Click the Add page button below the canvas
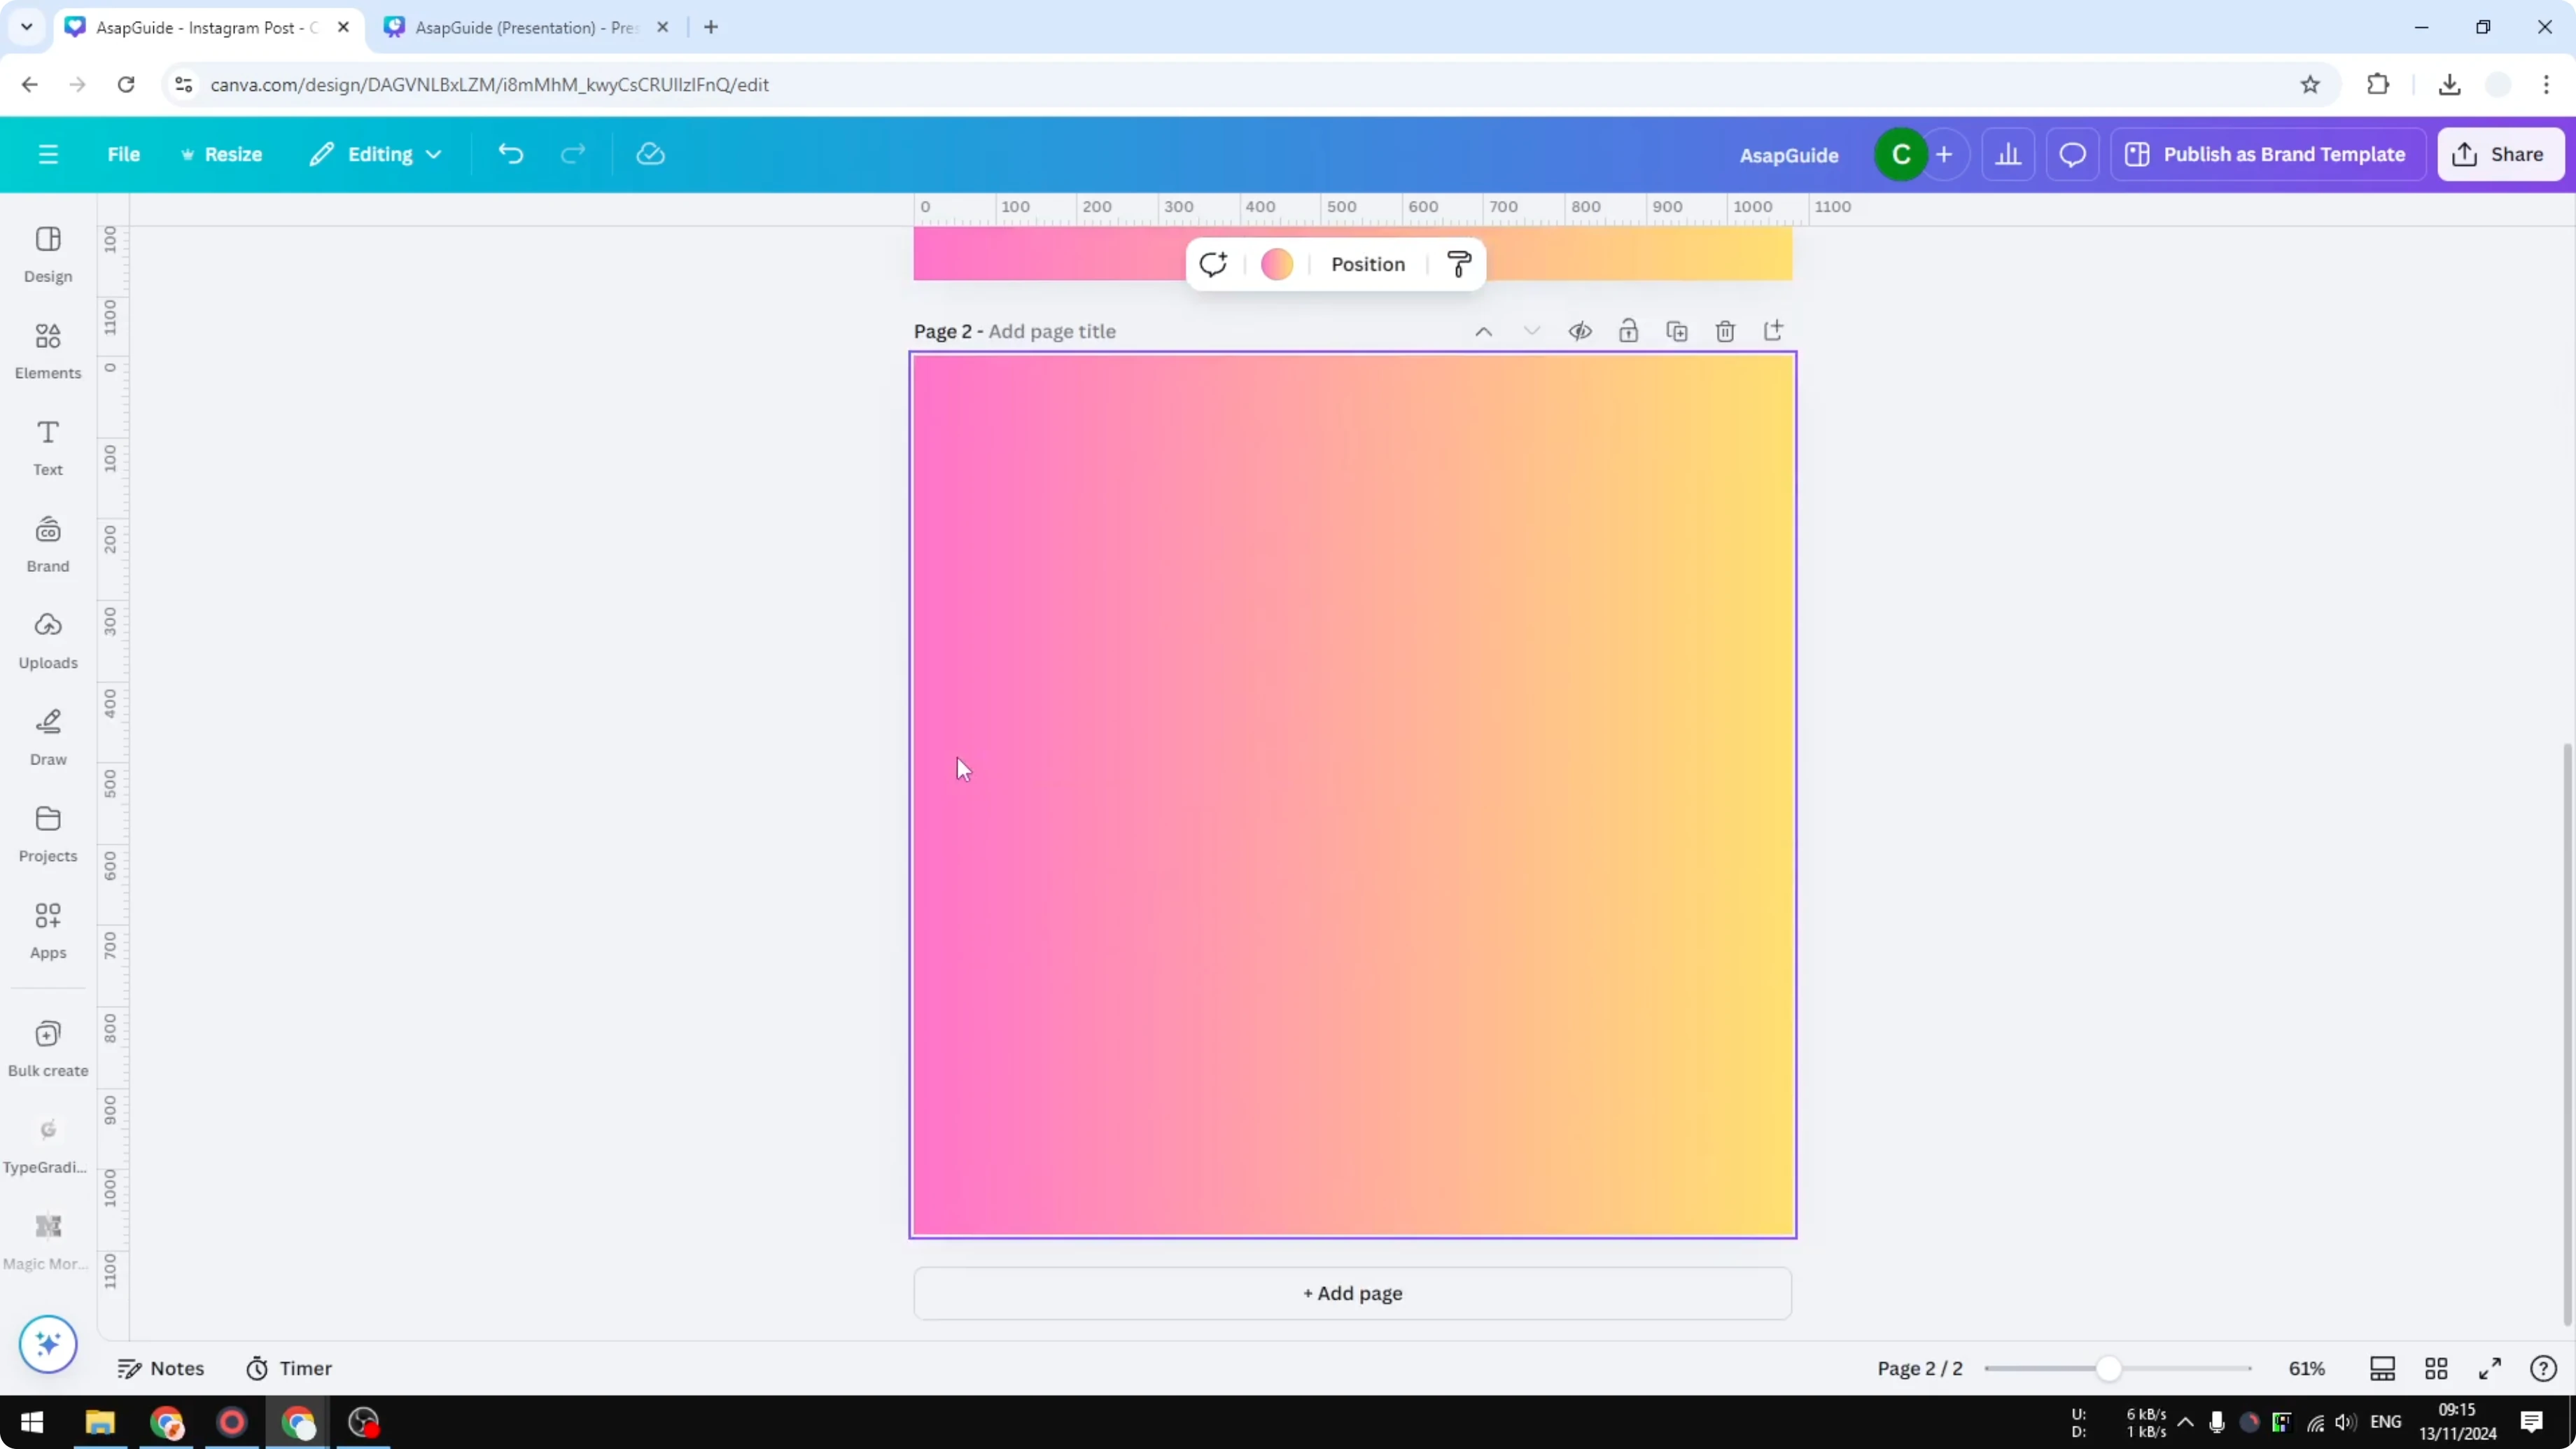Image resolution: width=2576 pixels, height=1449 pixels. (1351, 1293)
